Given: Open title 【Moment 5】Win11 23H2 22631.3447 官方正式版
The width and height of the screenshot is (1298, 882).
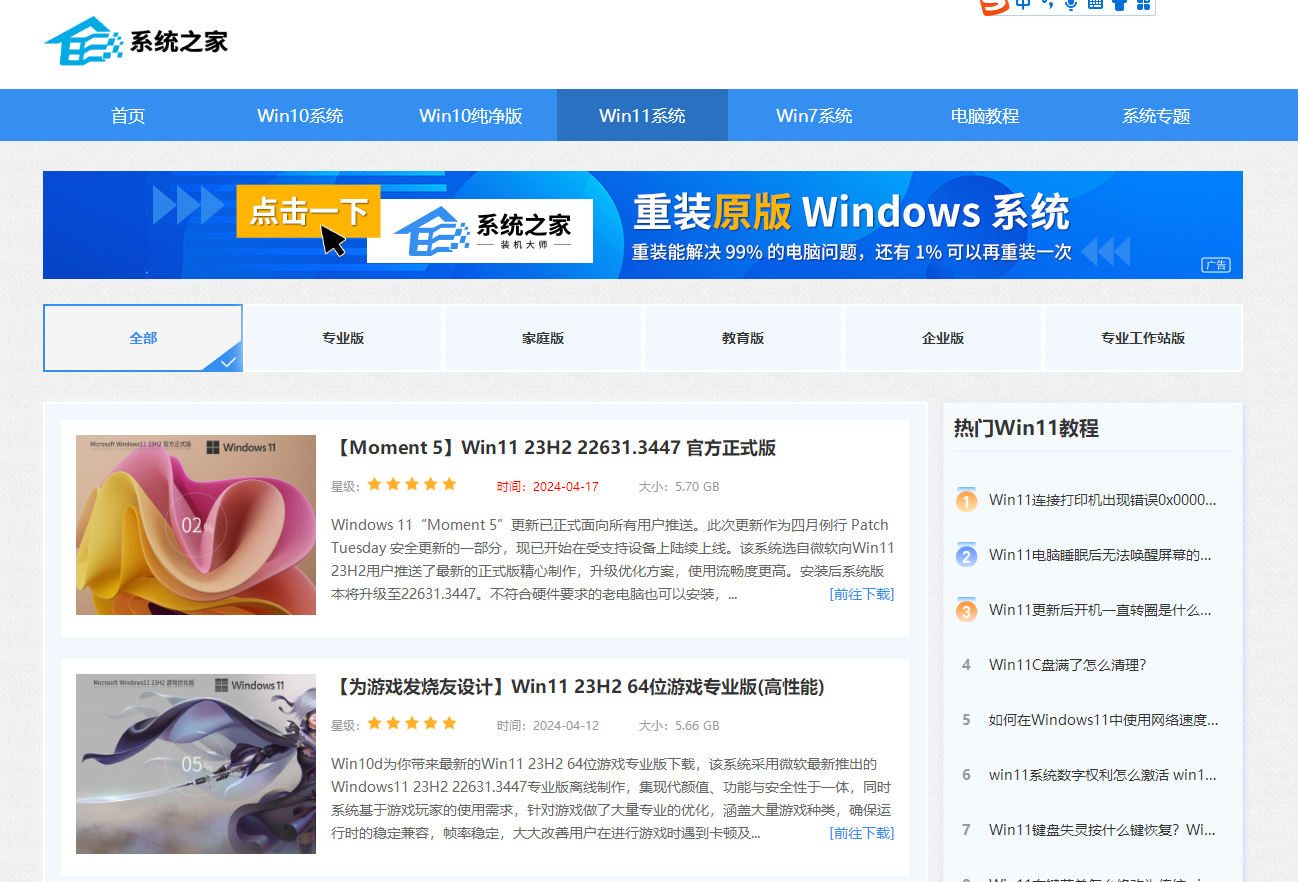Looking at the screenshot, I should tap(553, 448).
